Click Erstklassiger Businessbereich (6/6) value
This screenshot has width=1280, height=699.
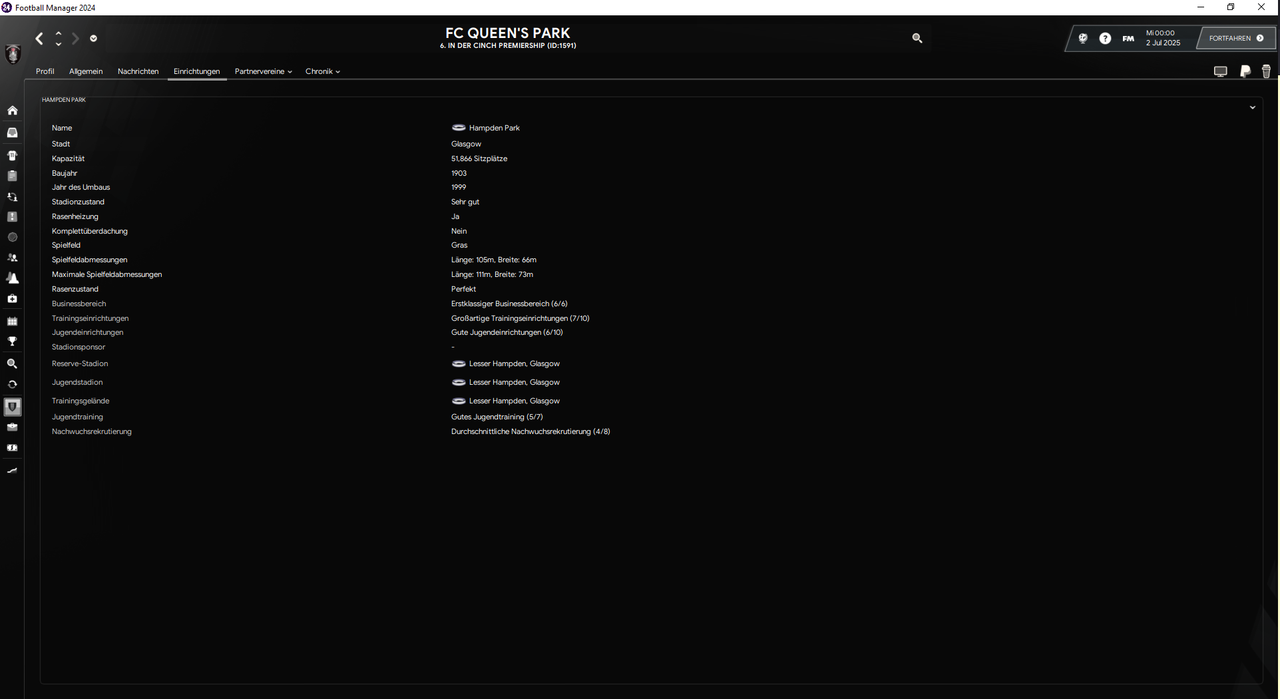coord(510,303)
